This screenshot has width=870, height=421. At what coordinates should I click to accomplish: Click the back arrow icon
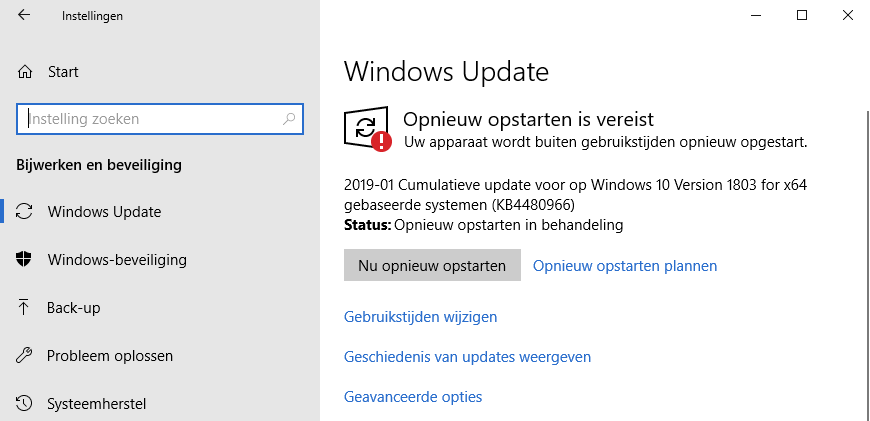(x=24, y=16)
